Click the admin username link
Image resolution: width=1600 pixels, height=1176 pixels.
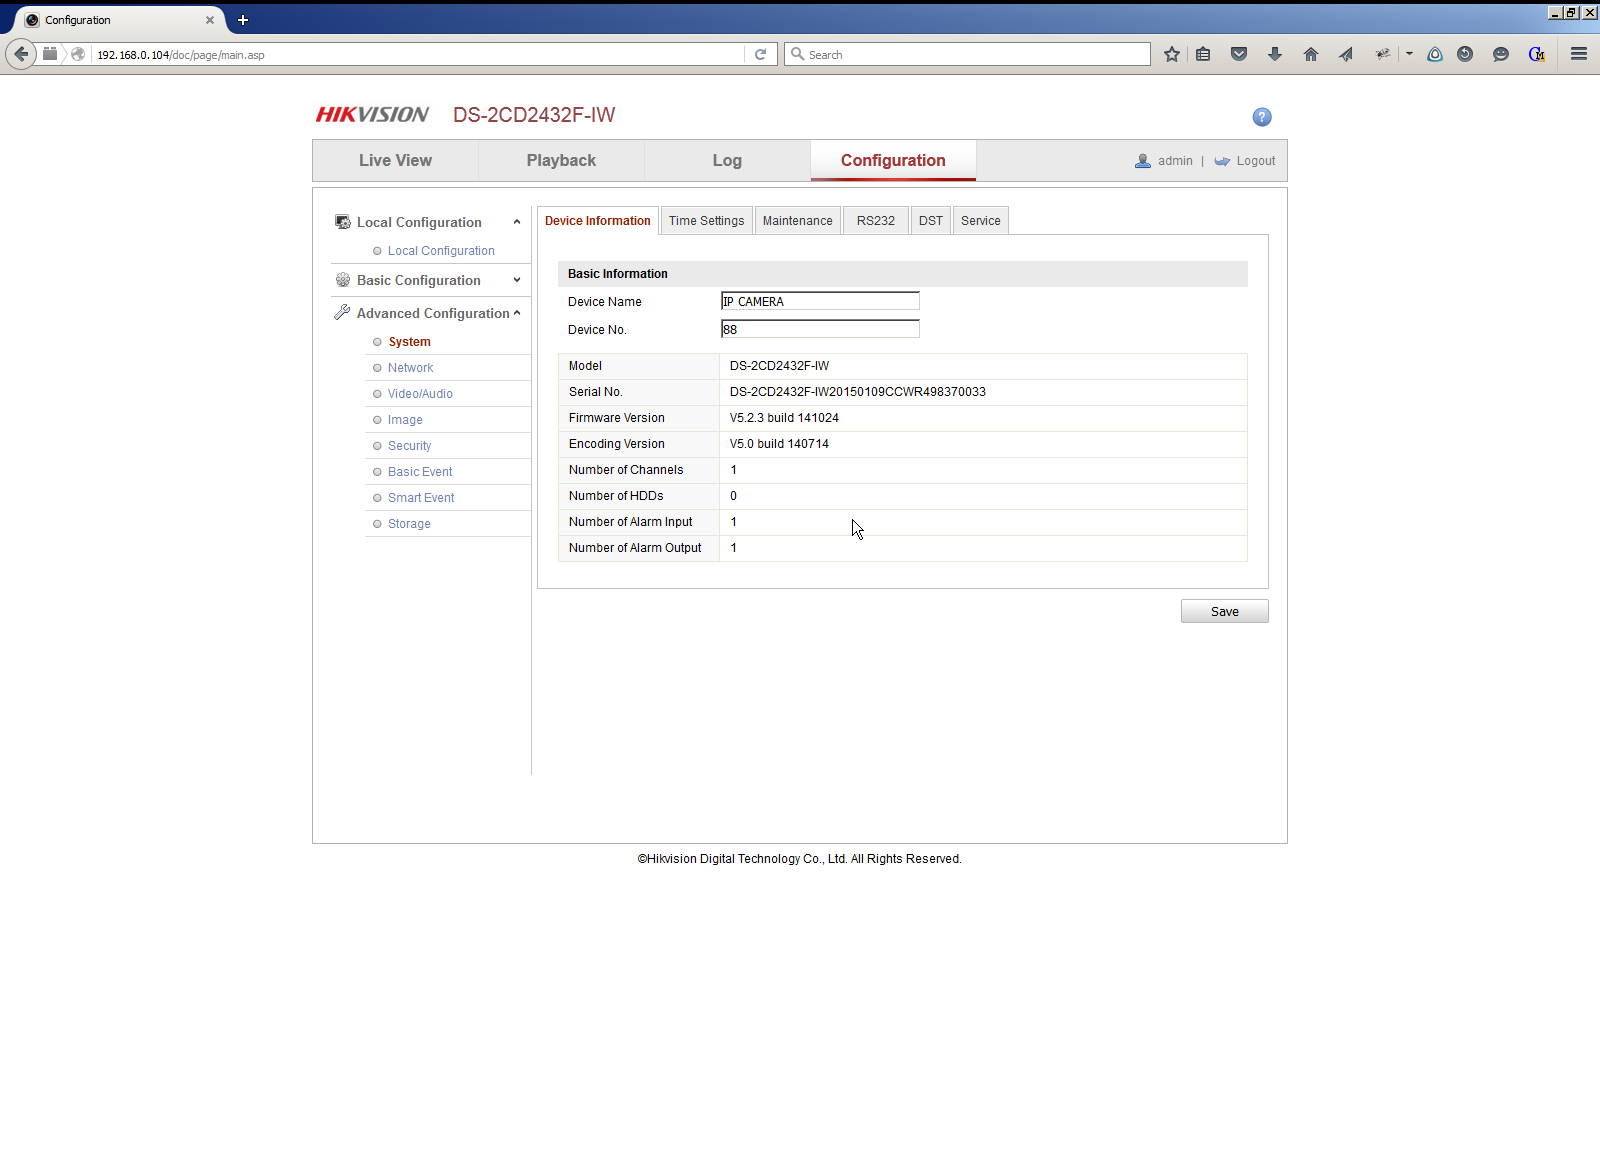click(x=1175, y=161)
